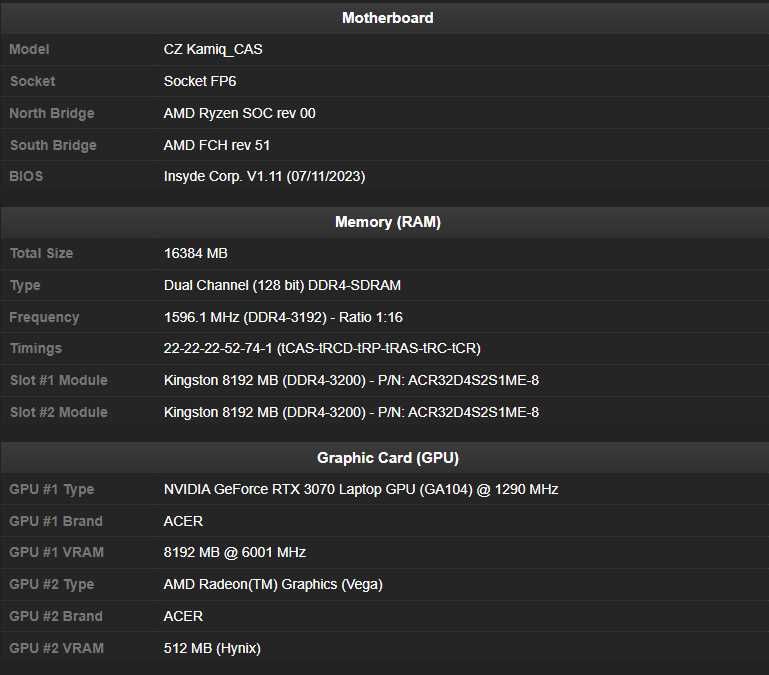Screen dimensions: 769x675
Task: Click the GPU #2 VRAM label
Action: (x=56, y=649)
